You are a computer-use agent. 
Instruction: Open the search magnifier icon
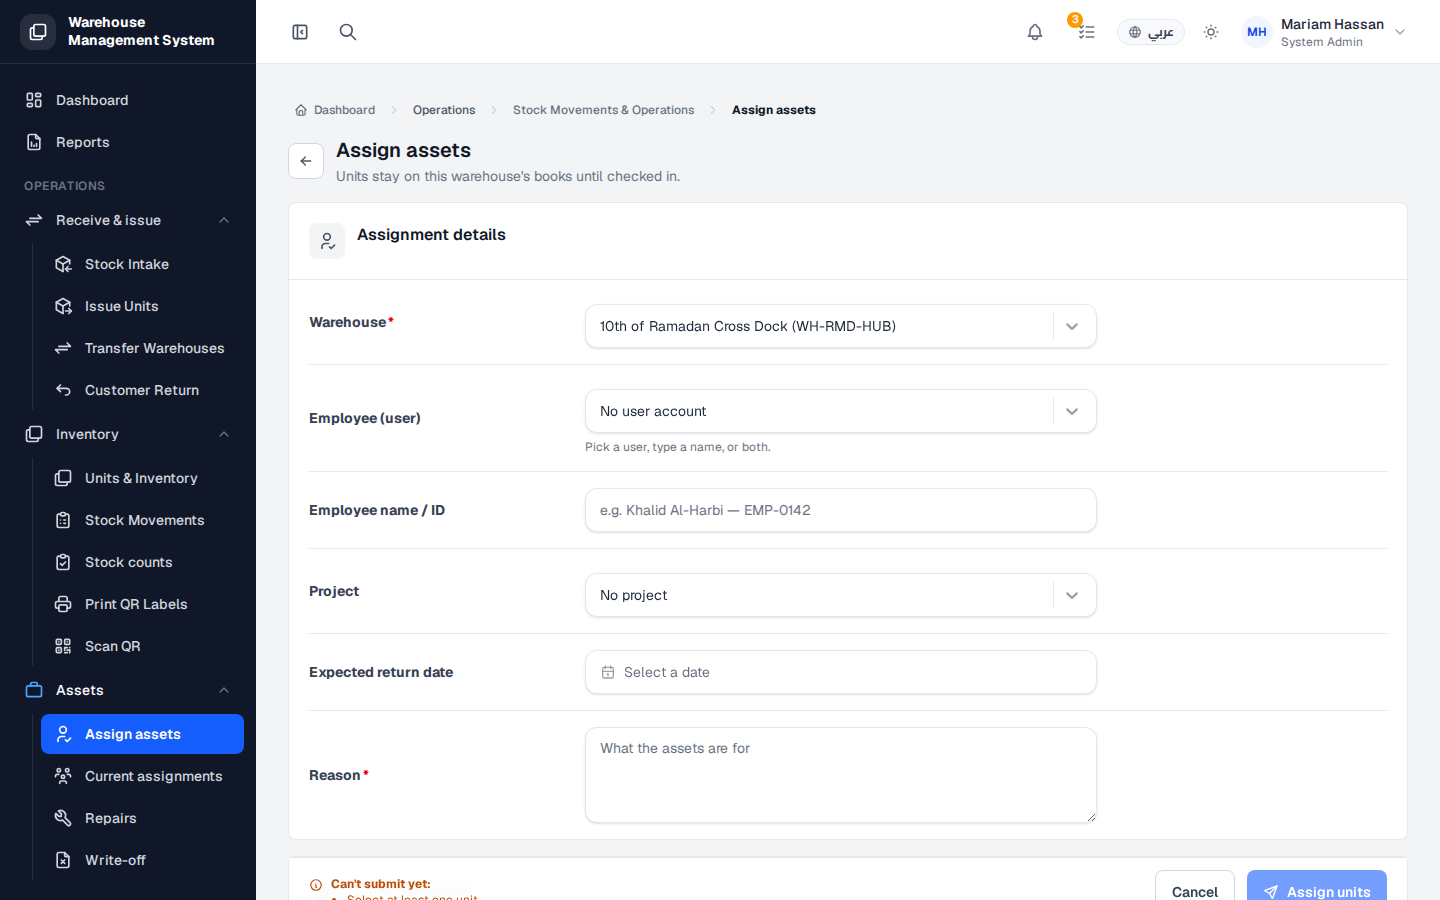pyautogui.click(x=348, y=32)
